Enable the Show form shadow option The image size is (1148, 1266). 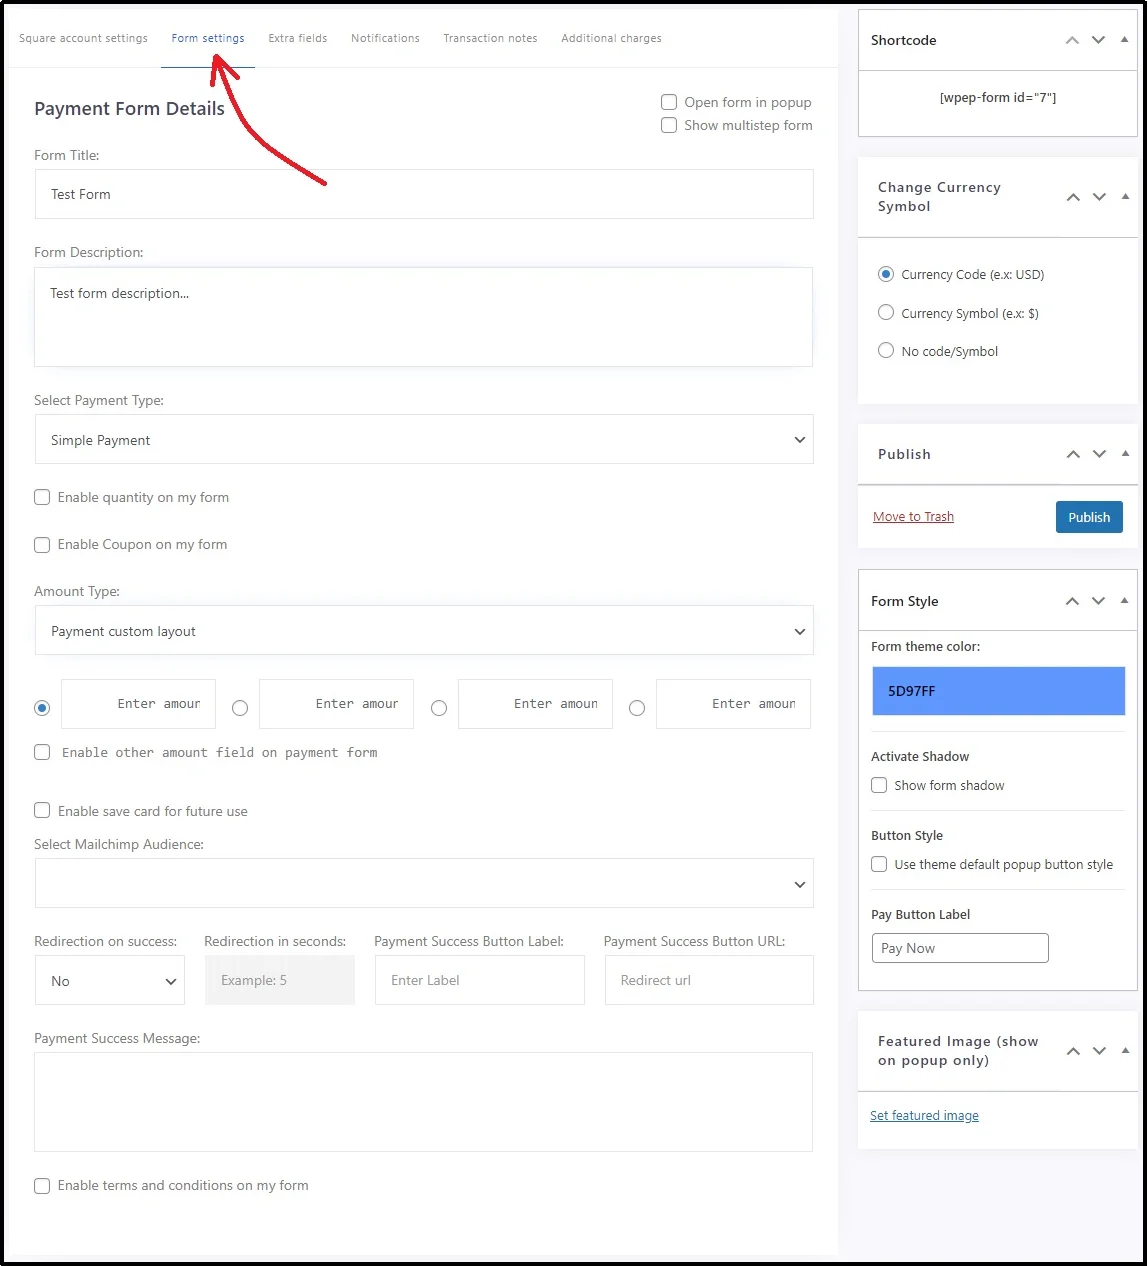[x=879, y=785]
